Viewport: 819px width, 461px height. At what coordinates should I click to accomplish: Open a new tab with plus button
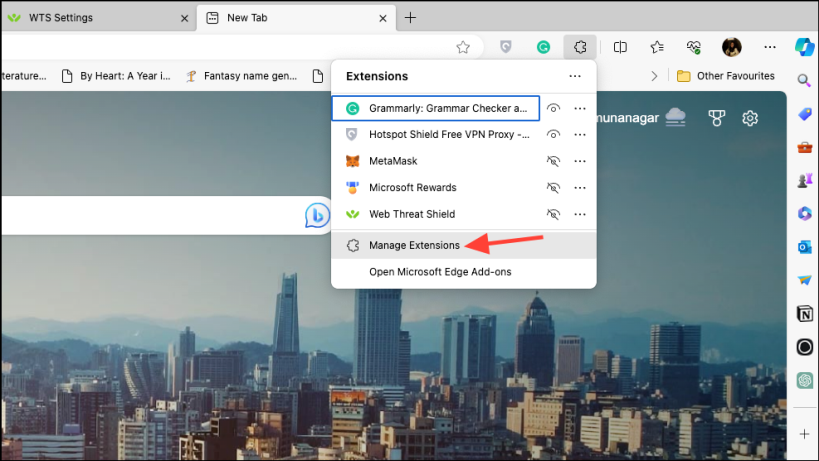pyautogui.click(x=411, y=18)
